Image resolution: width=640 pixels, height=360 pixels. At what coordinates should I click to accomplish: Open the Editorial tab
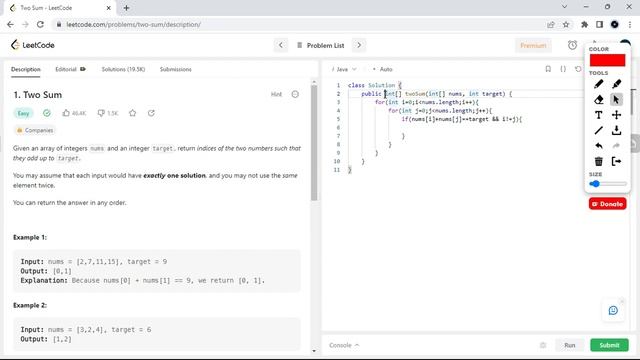(x=70, y=69)
